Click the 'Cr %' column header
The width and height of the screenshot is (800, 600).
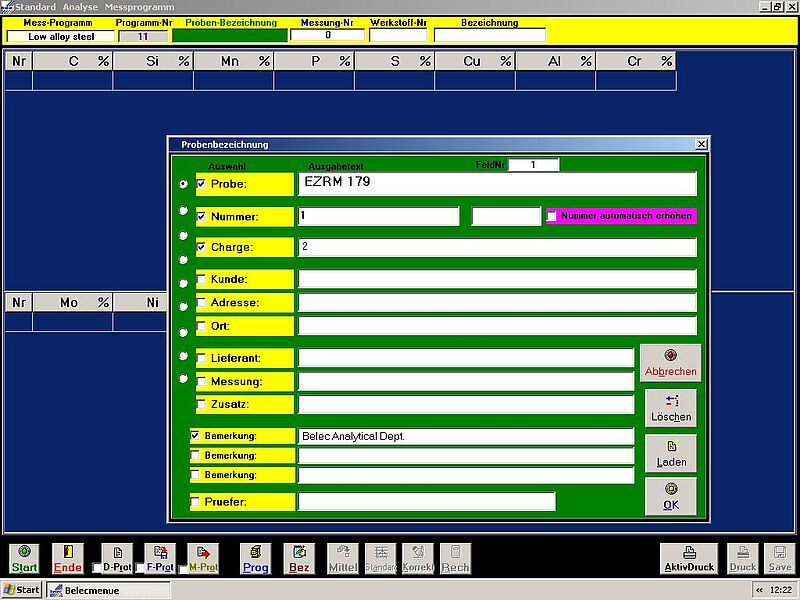point(636,62)
